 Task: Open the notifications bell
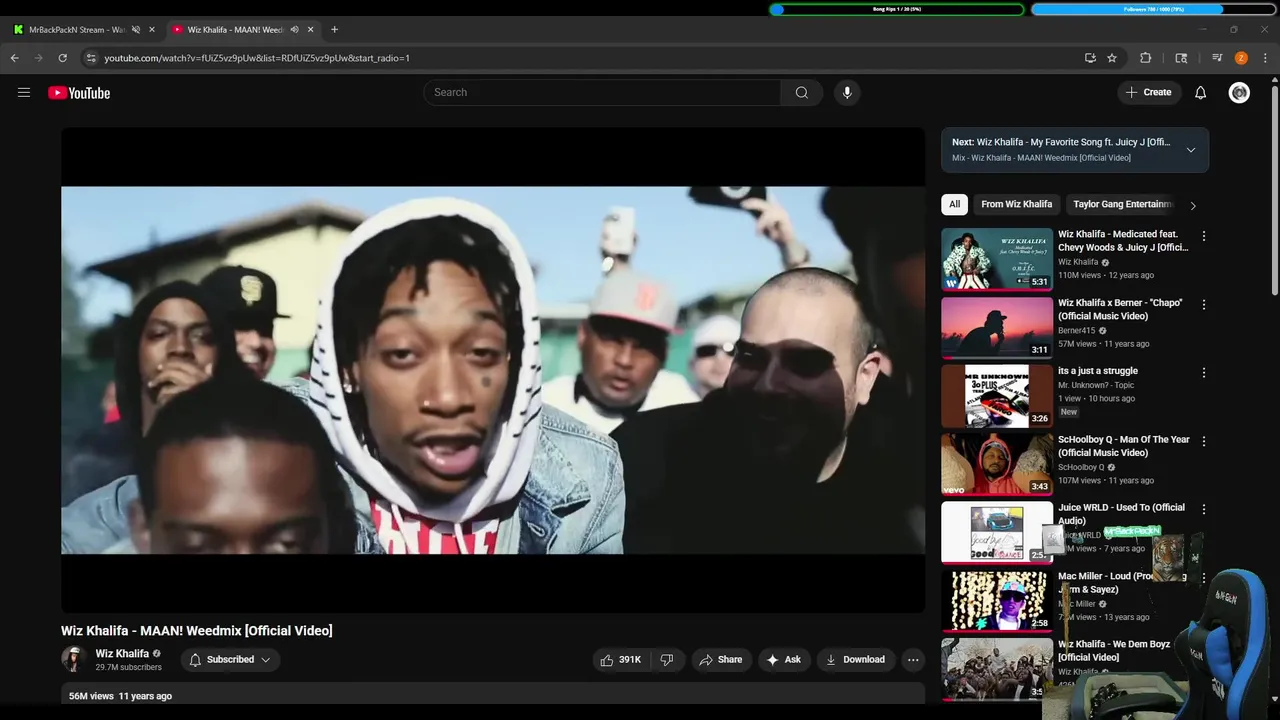pos(1201,92)
